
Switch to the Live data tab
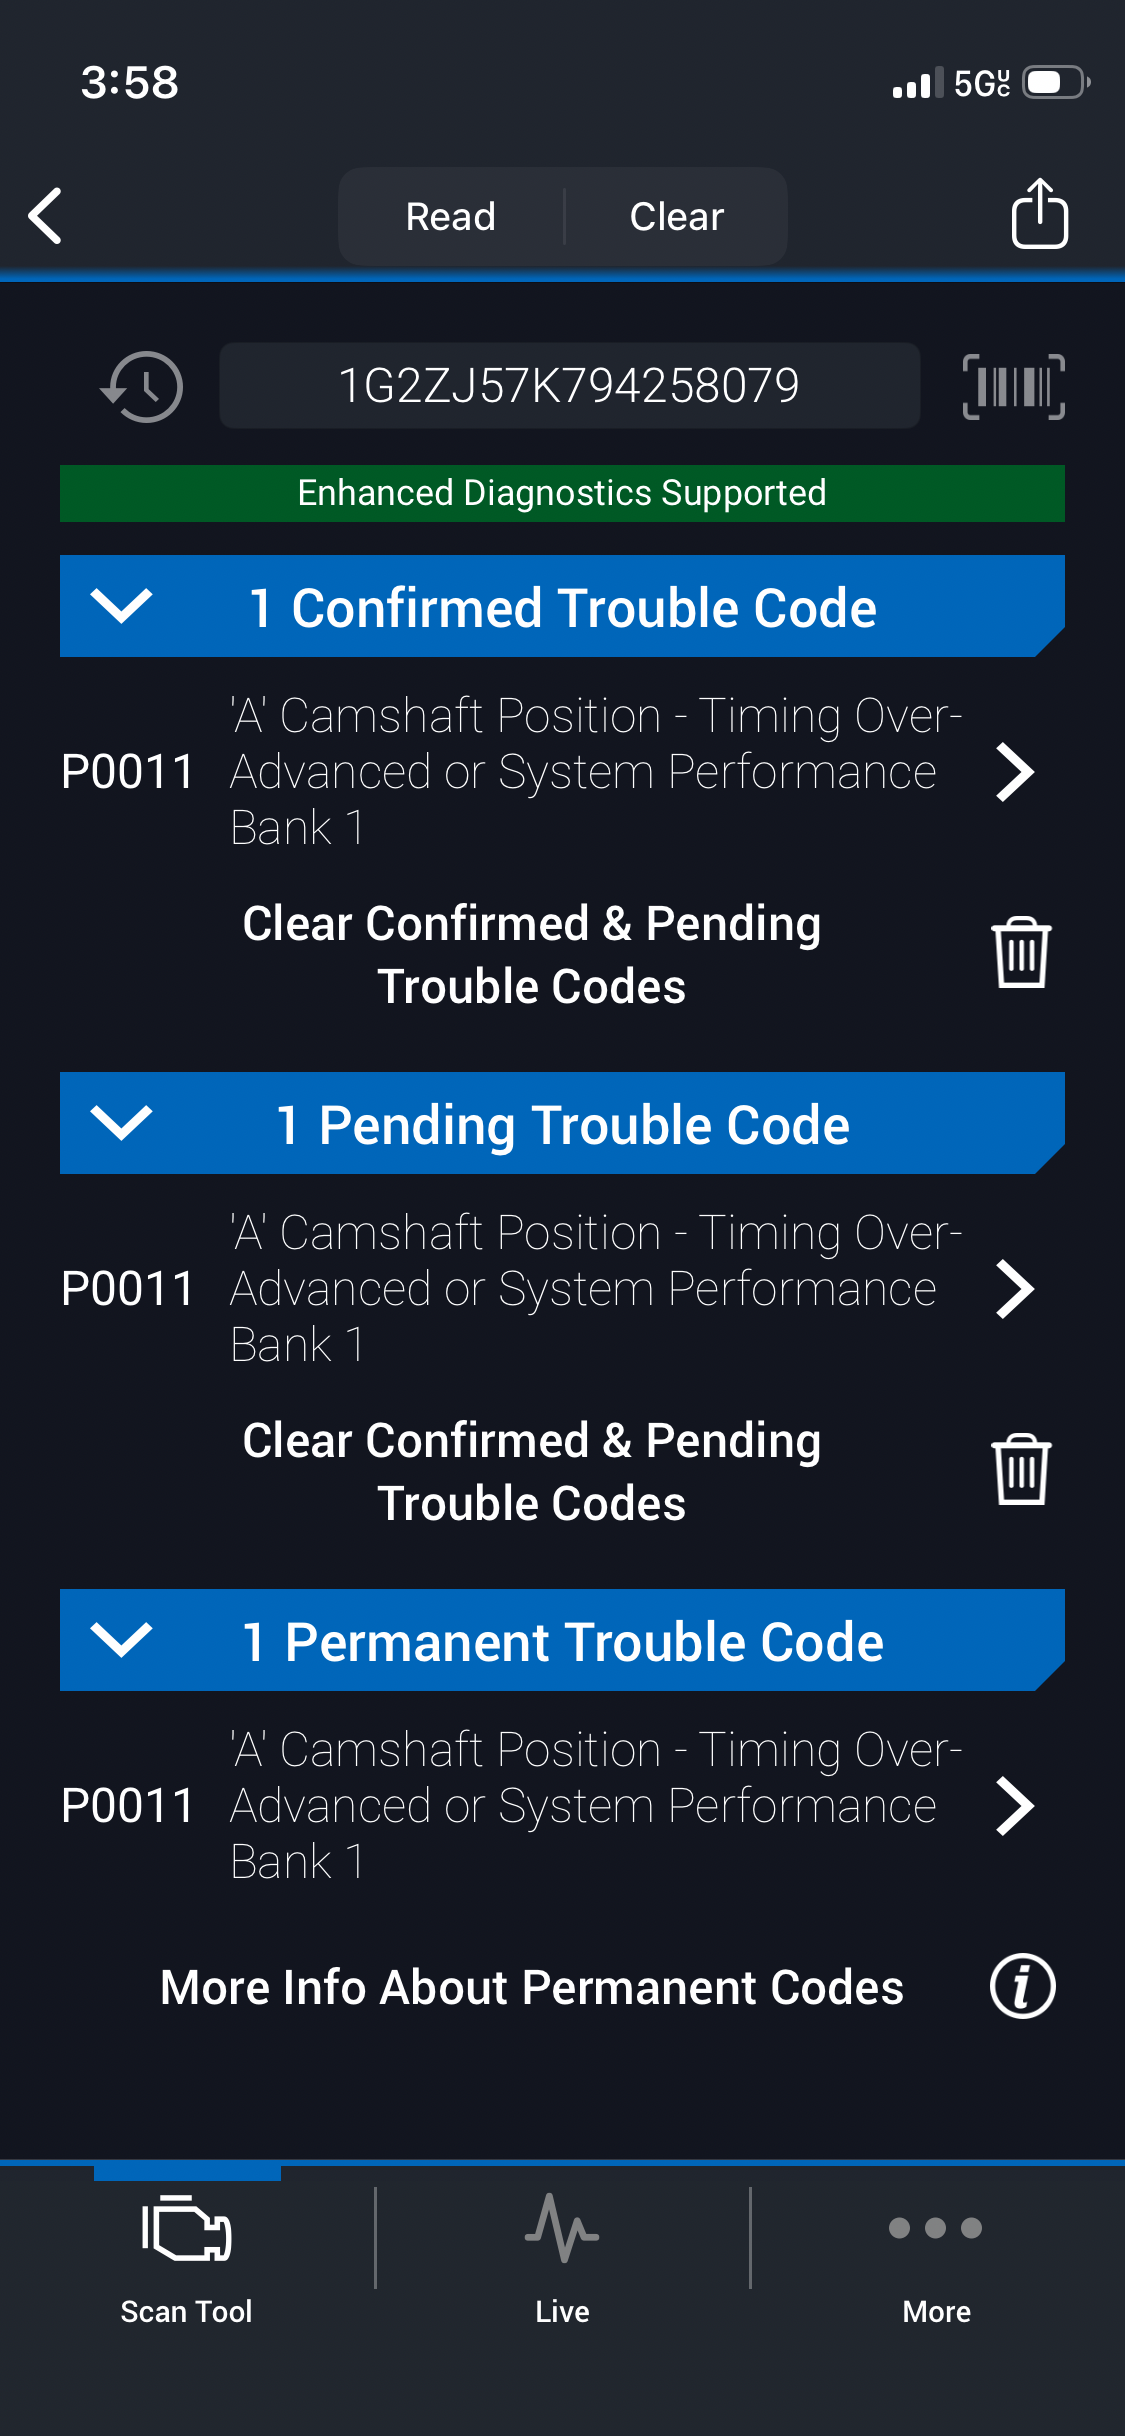tap(562, 2250)
